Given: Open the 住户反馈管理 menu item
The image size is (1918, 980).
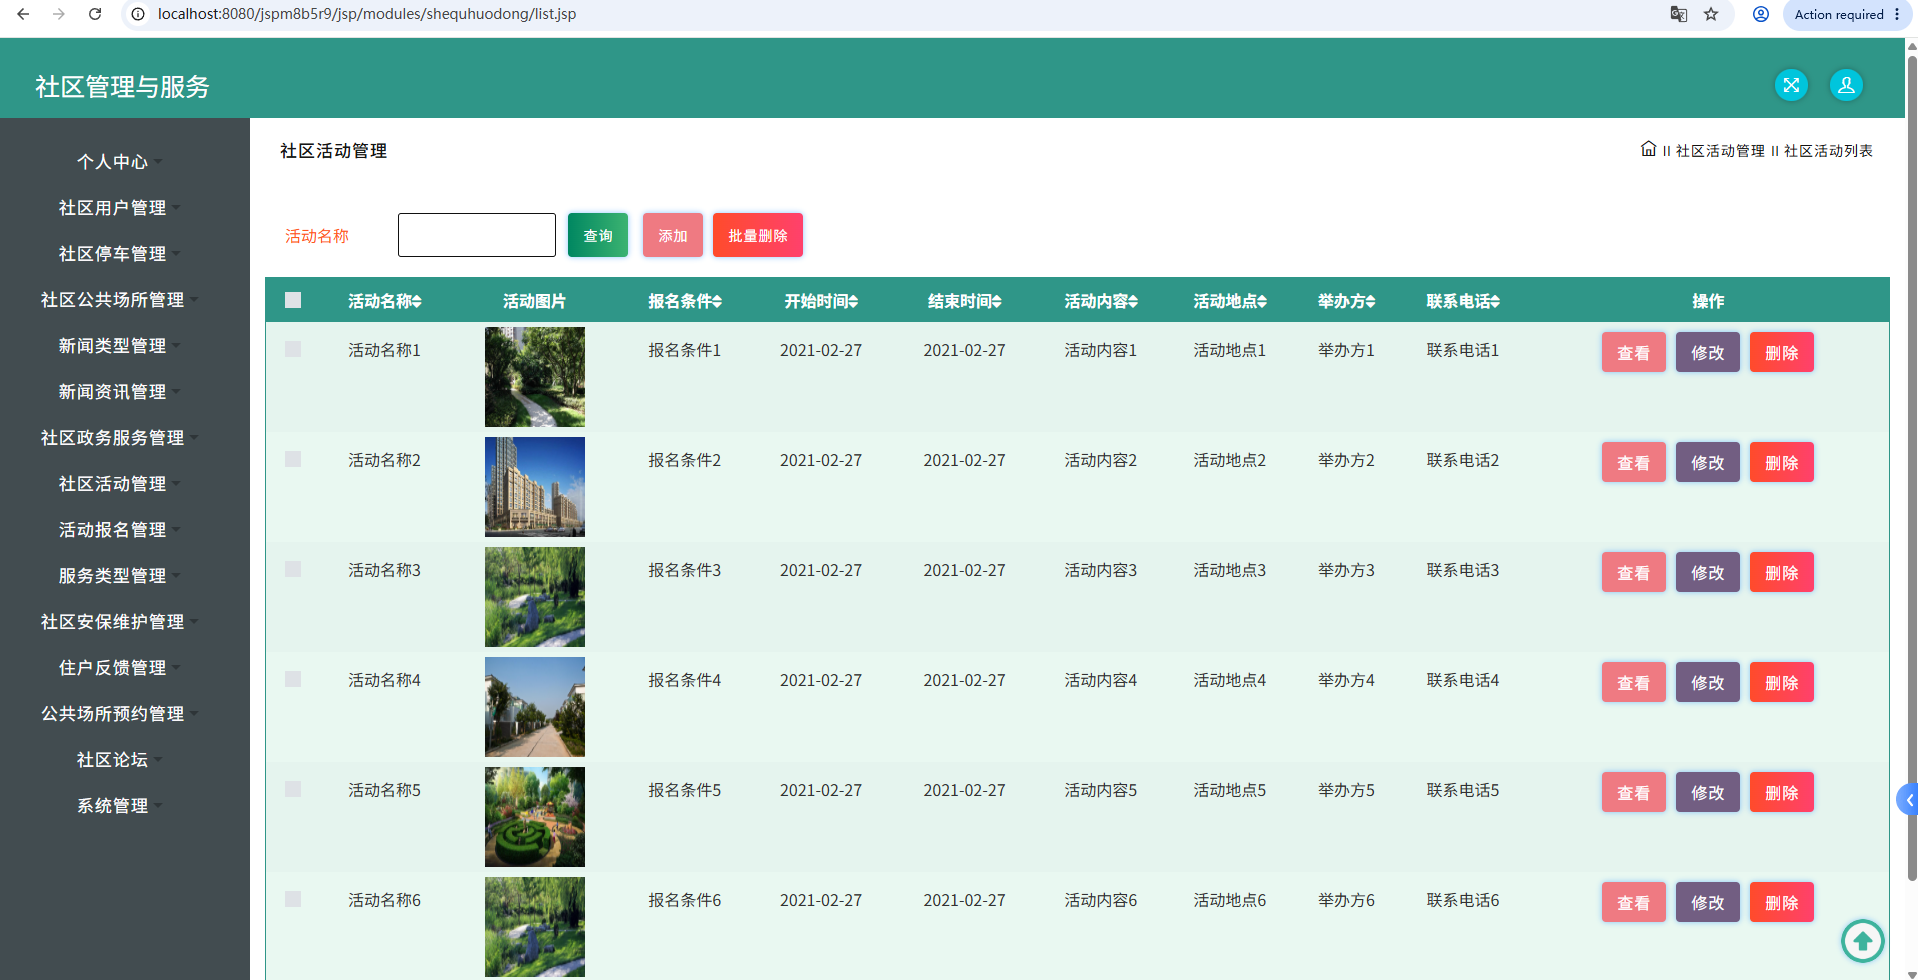Looking at the screenshot, I should click(119, 668).
